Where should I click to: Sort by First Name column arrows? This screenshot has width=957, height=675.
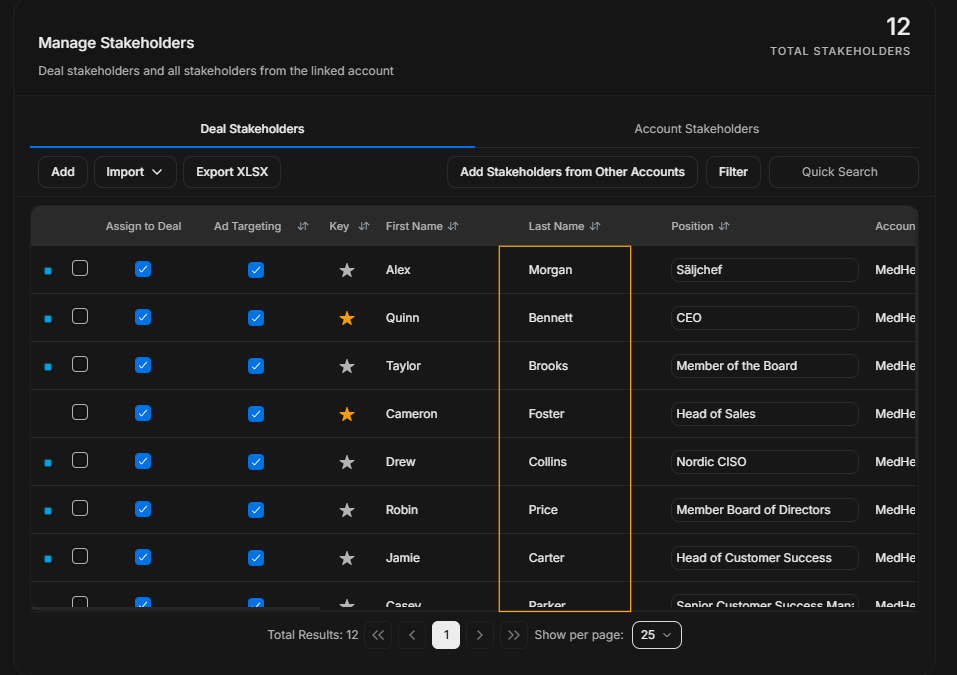click(453, 226)
